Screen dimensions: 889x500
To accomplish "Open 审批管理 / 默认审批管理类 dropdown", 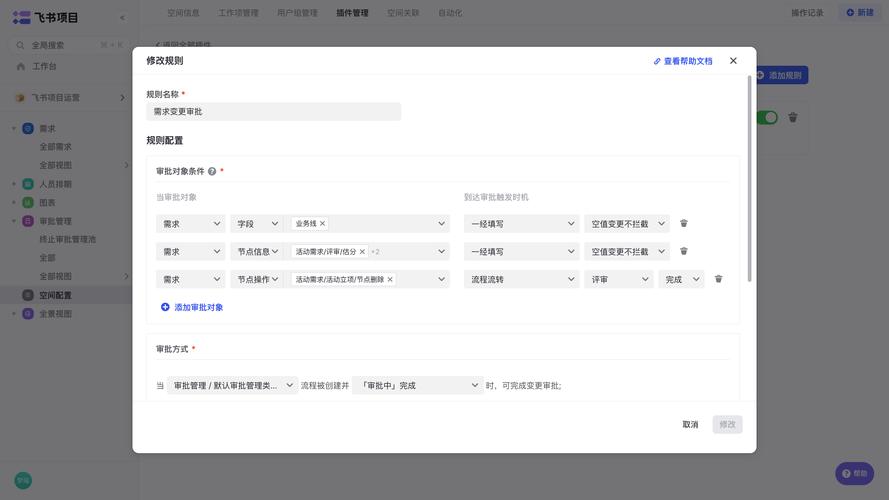I will coord(232,385).
